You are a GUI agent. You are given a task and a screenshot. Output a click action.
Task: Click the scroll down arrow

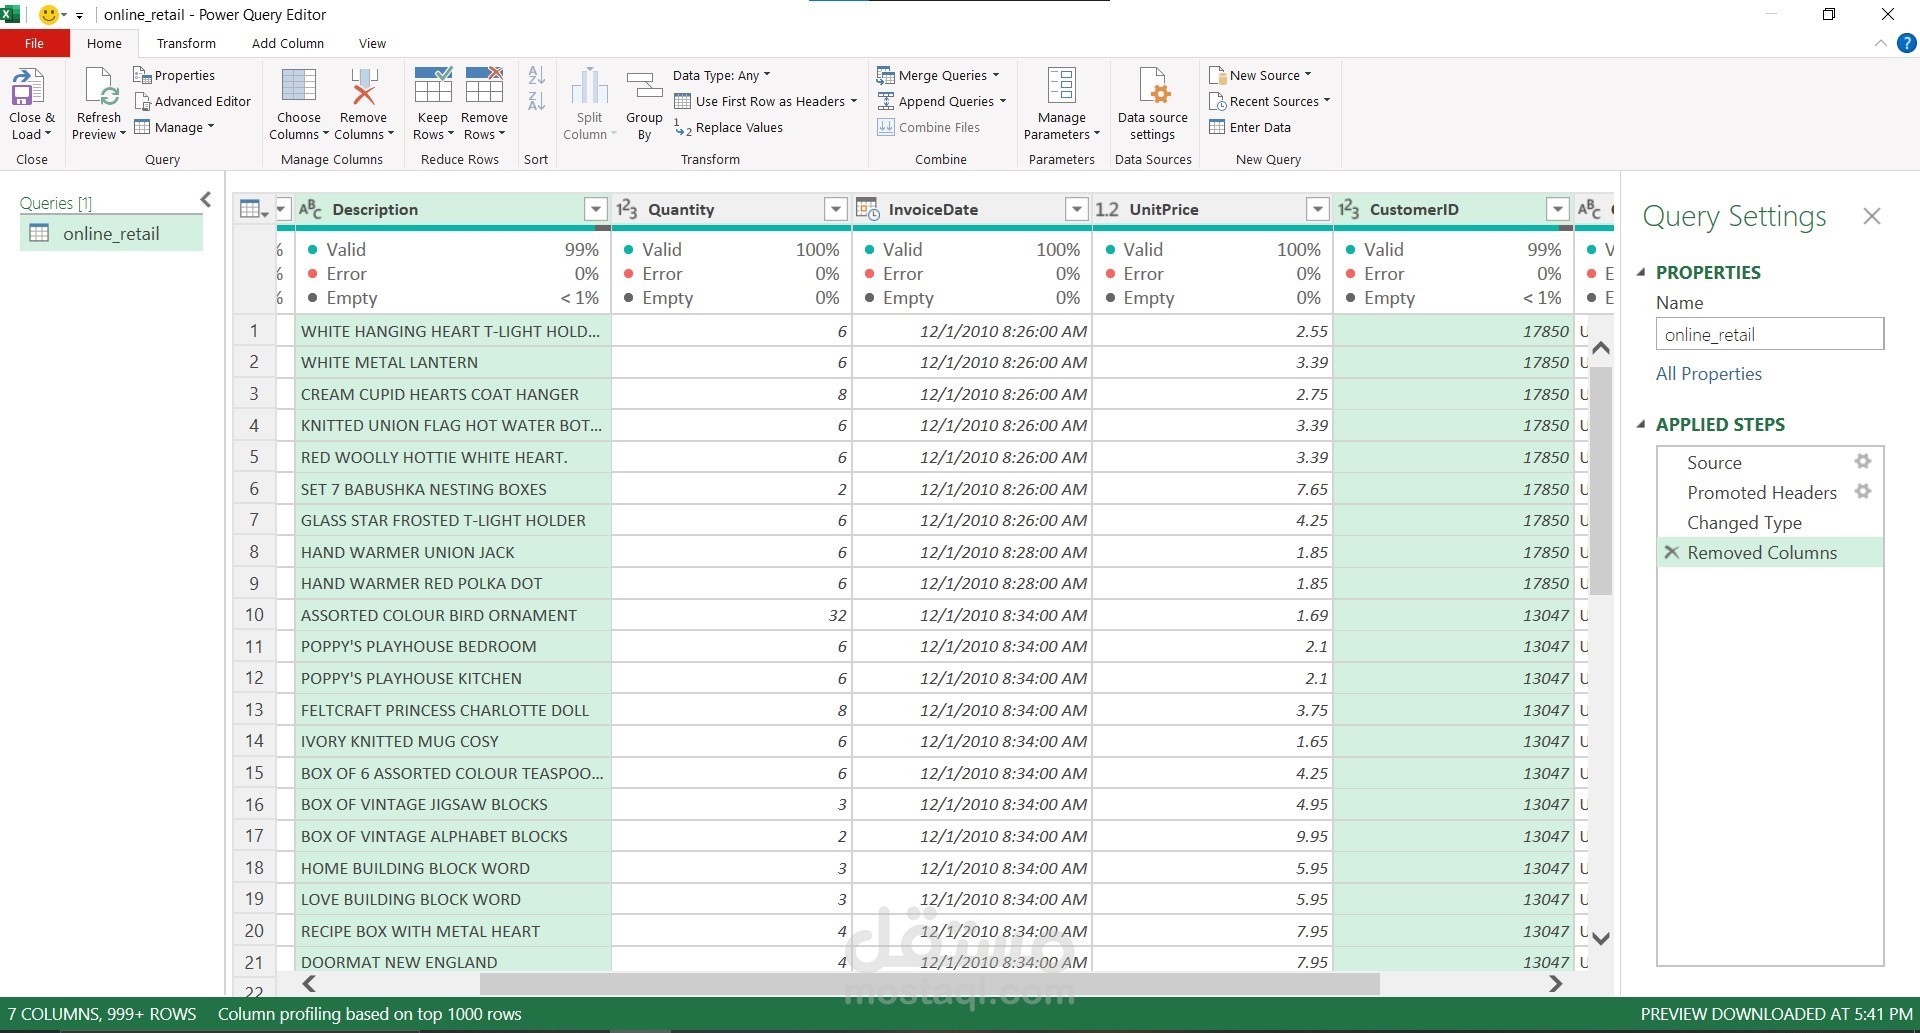click(x=1601, y=938)
